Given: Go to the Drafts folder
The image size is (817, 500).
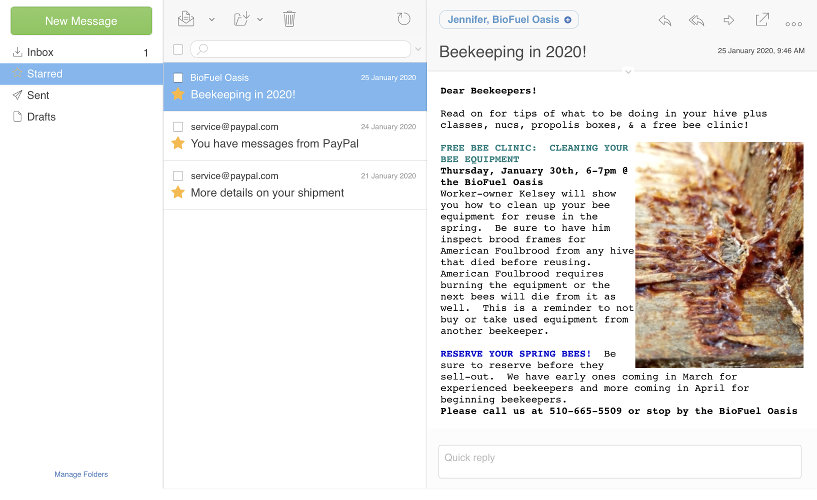Looking at the screenshot, I should [x=41, y=117].
